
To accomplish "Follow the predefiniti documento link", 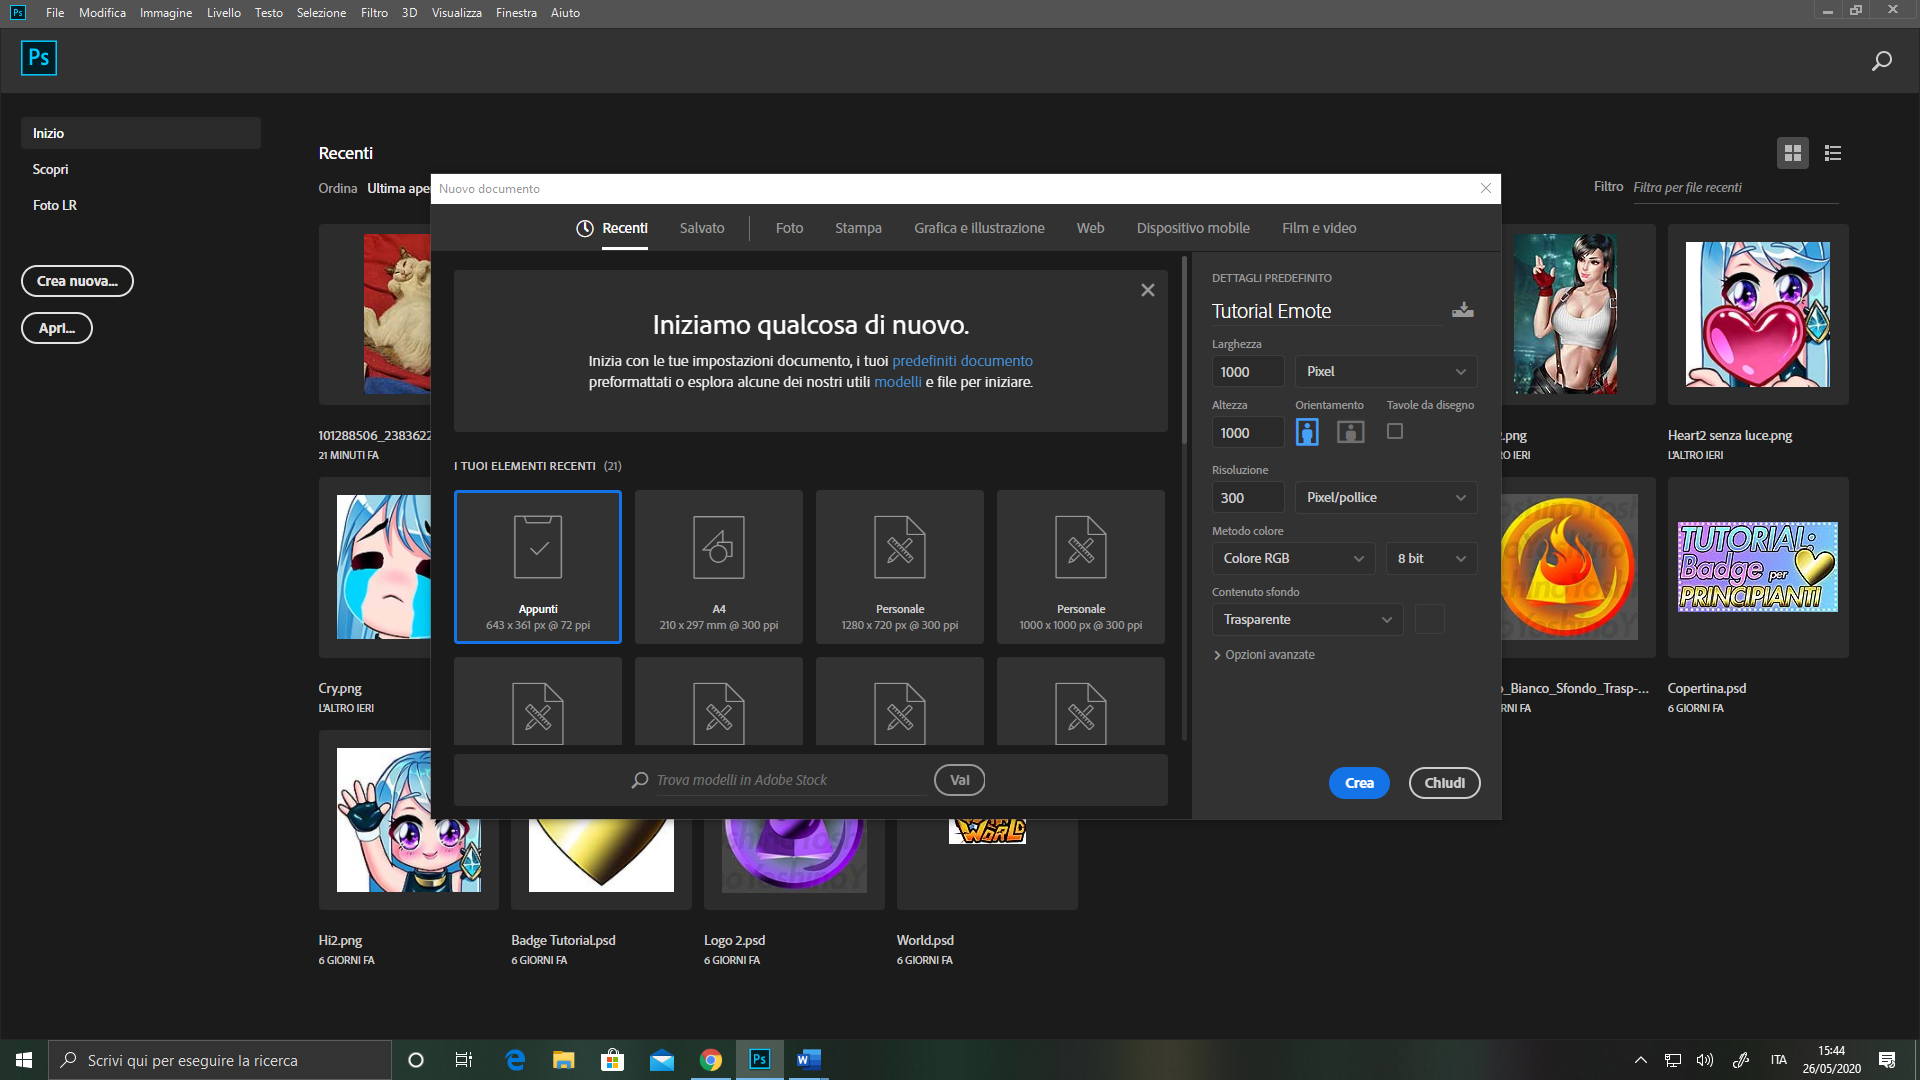I will (x=962, y=361).
